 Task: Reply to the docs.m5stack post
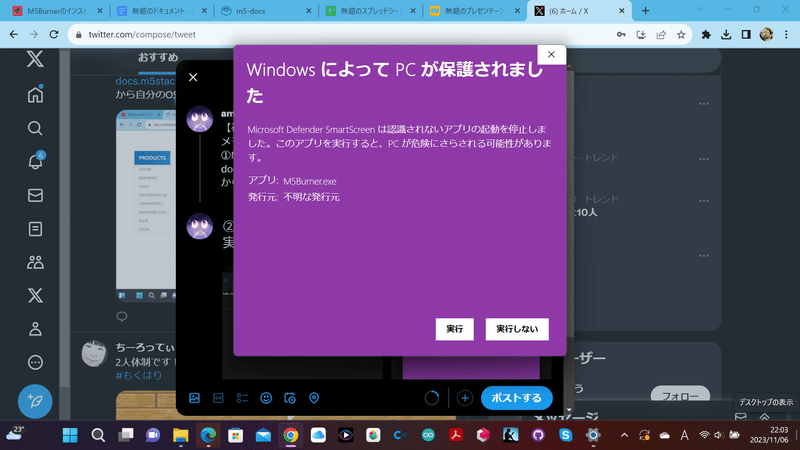pos(121,317)
